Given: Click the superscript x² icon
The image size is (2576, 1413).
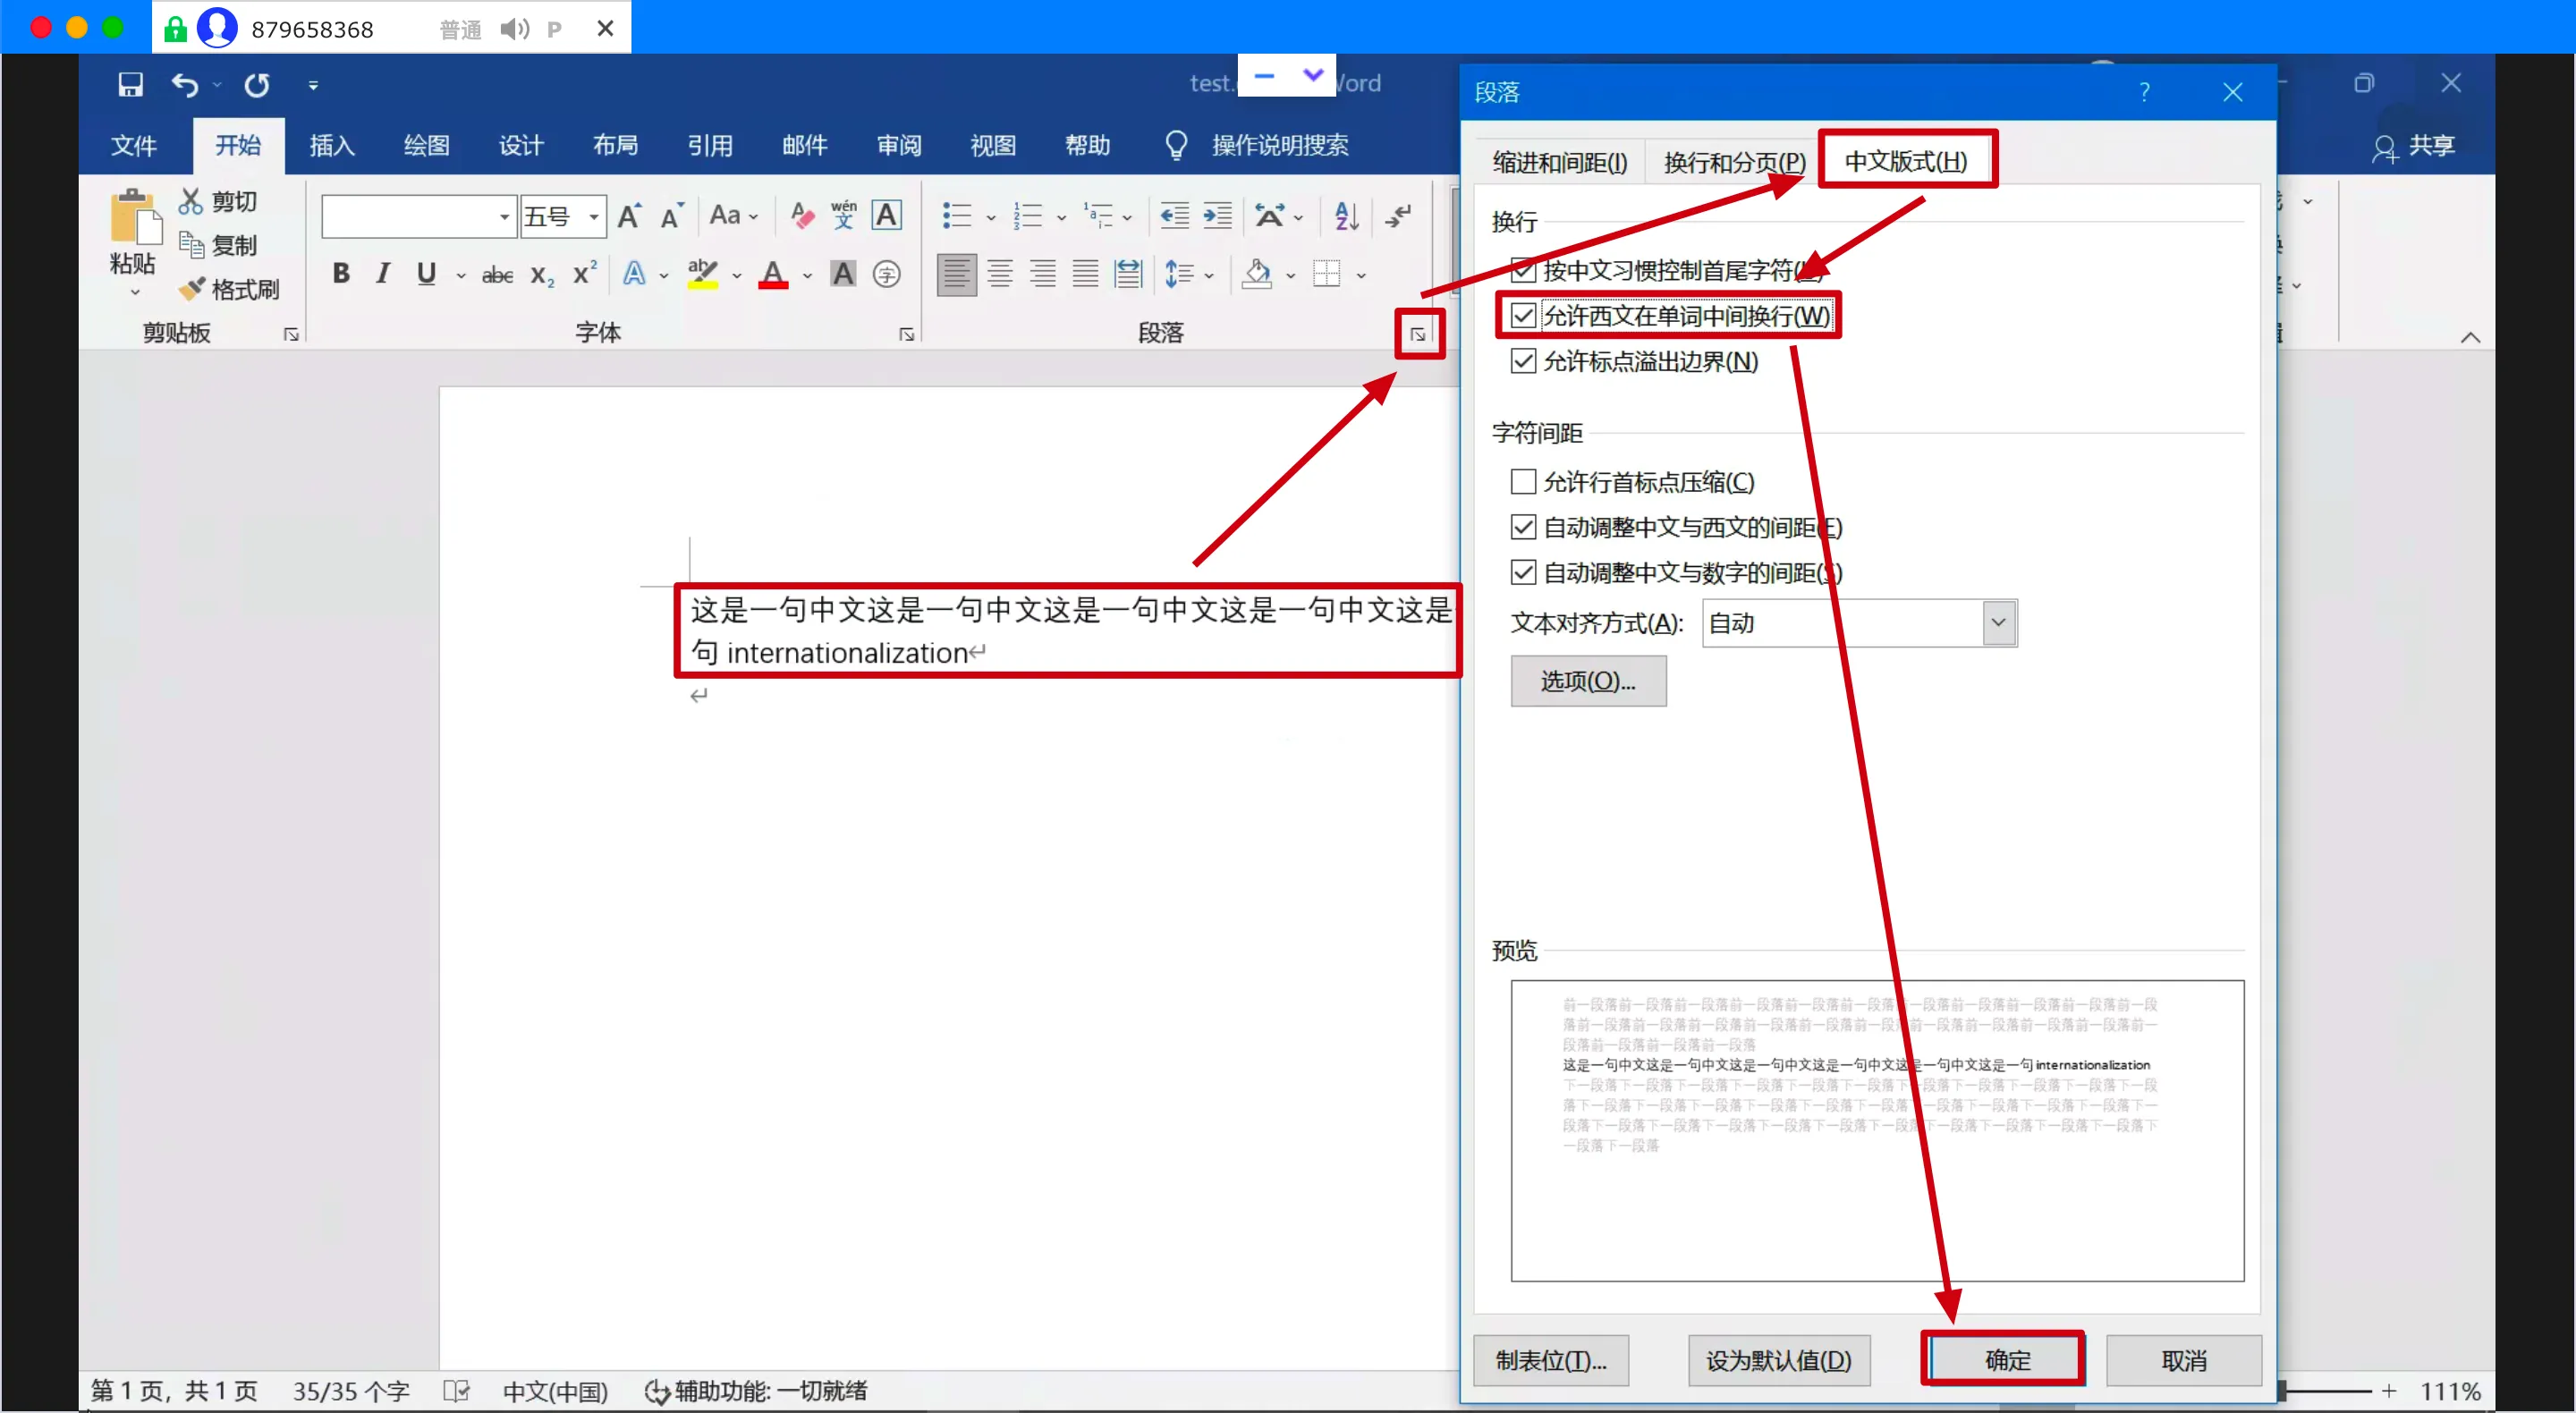Looking at the screenshot, I should [585, 274].
